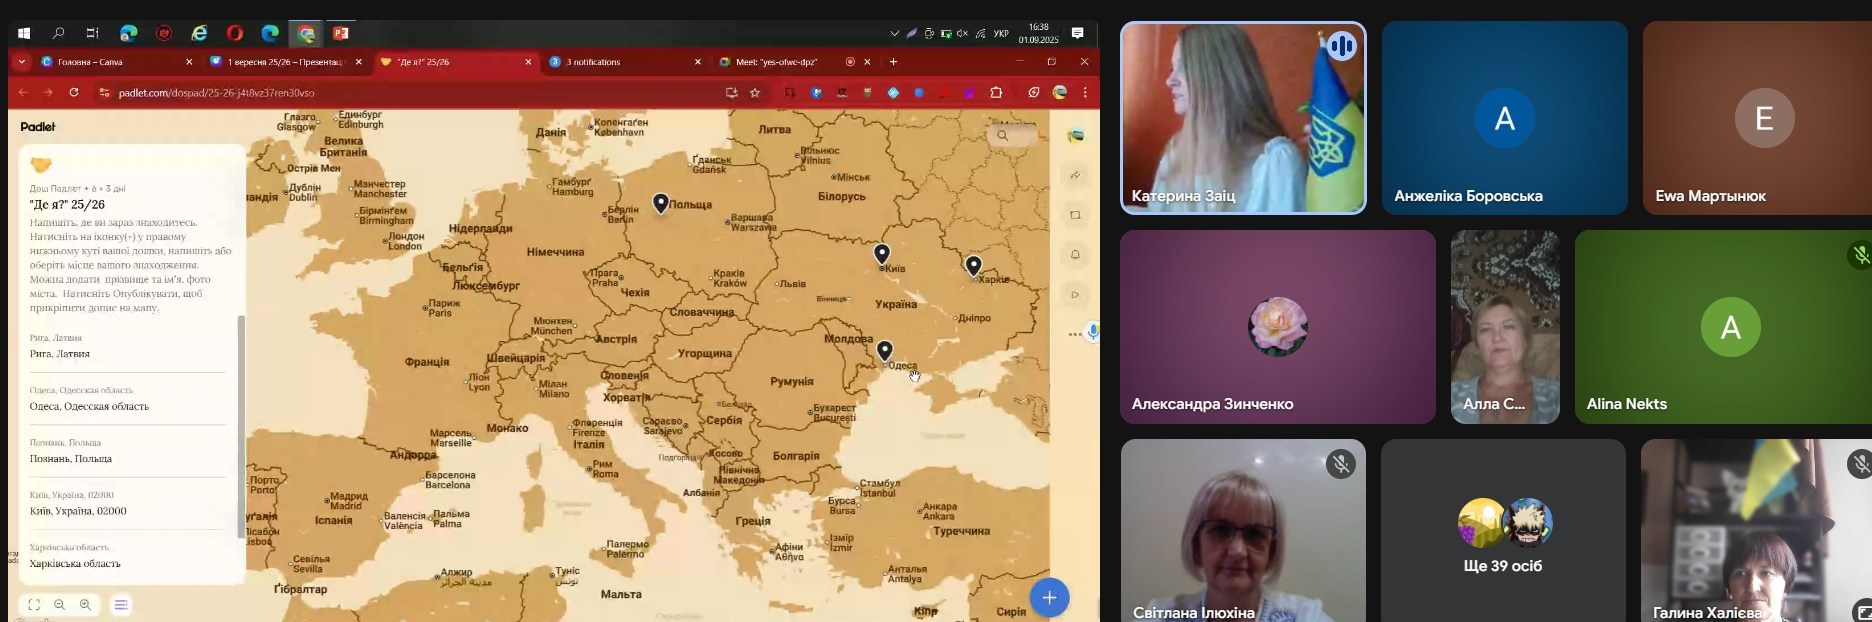Open Padlet notifications bell icon
This screenshot has height=622, width=1872.
click(1075, 255)
